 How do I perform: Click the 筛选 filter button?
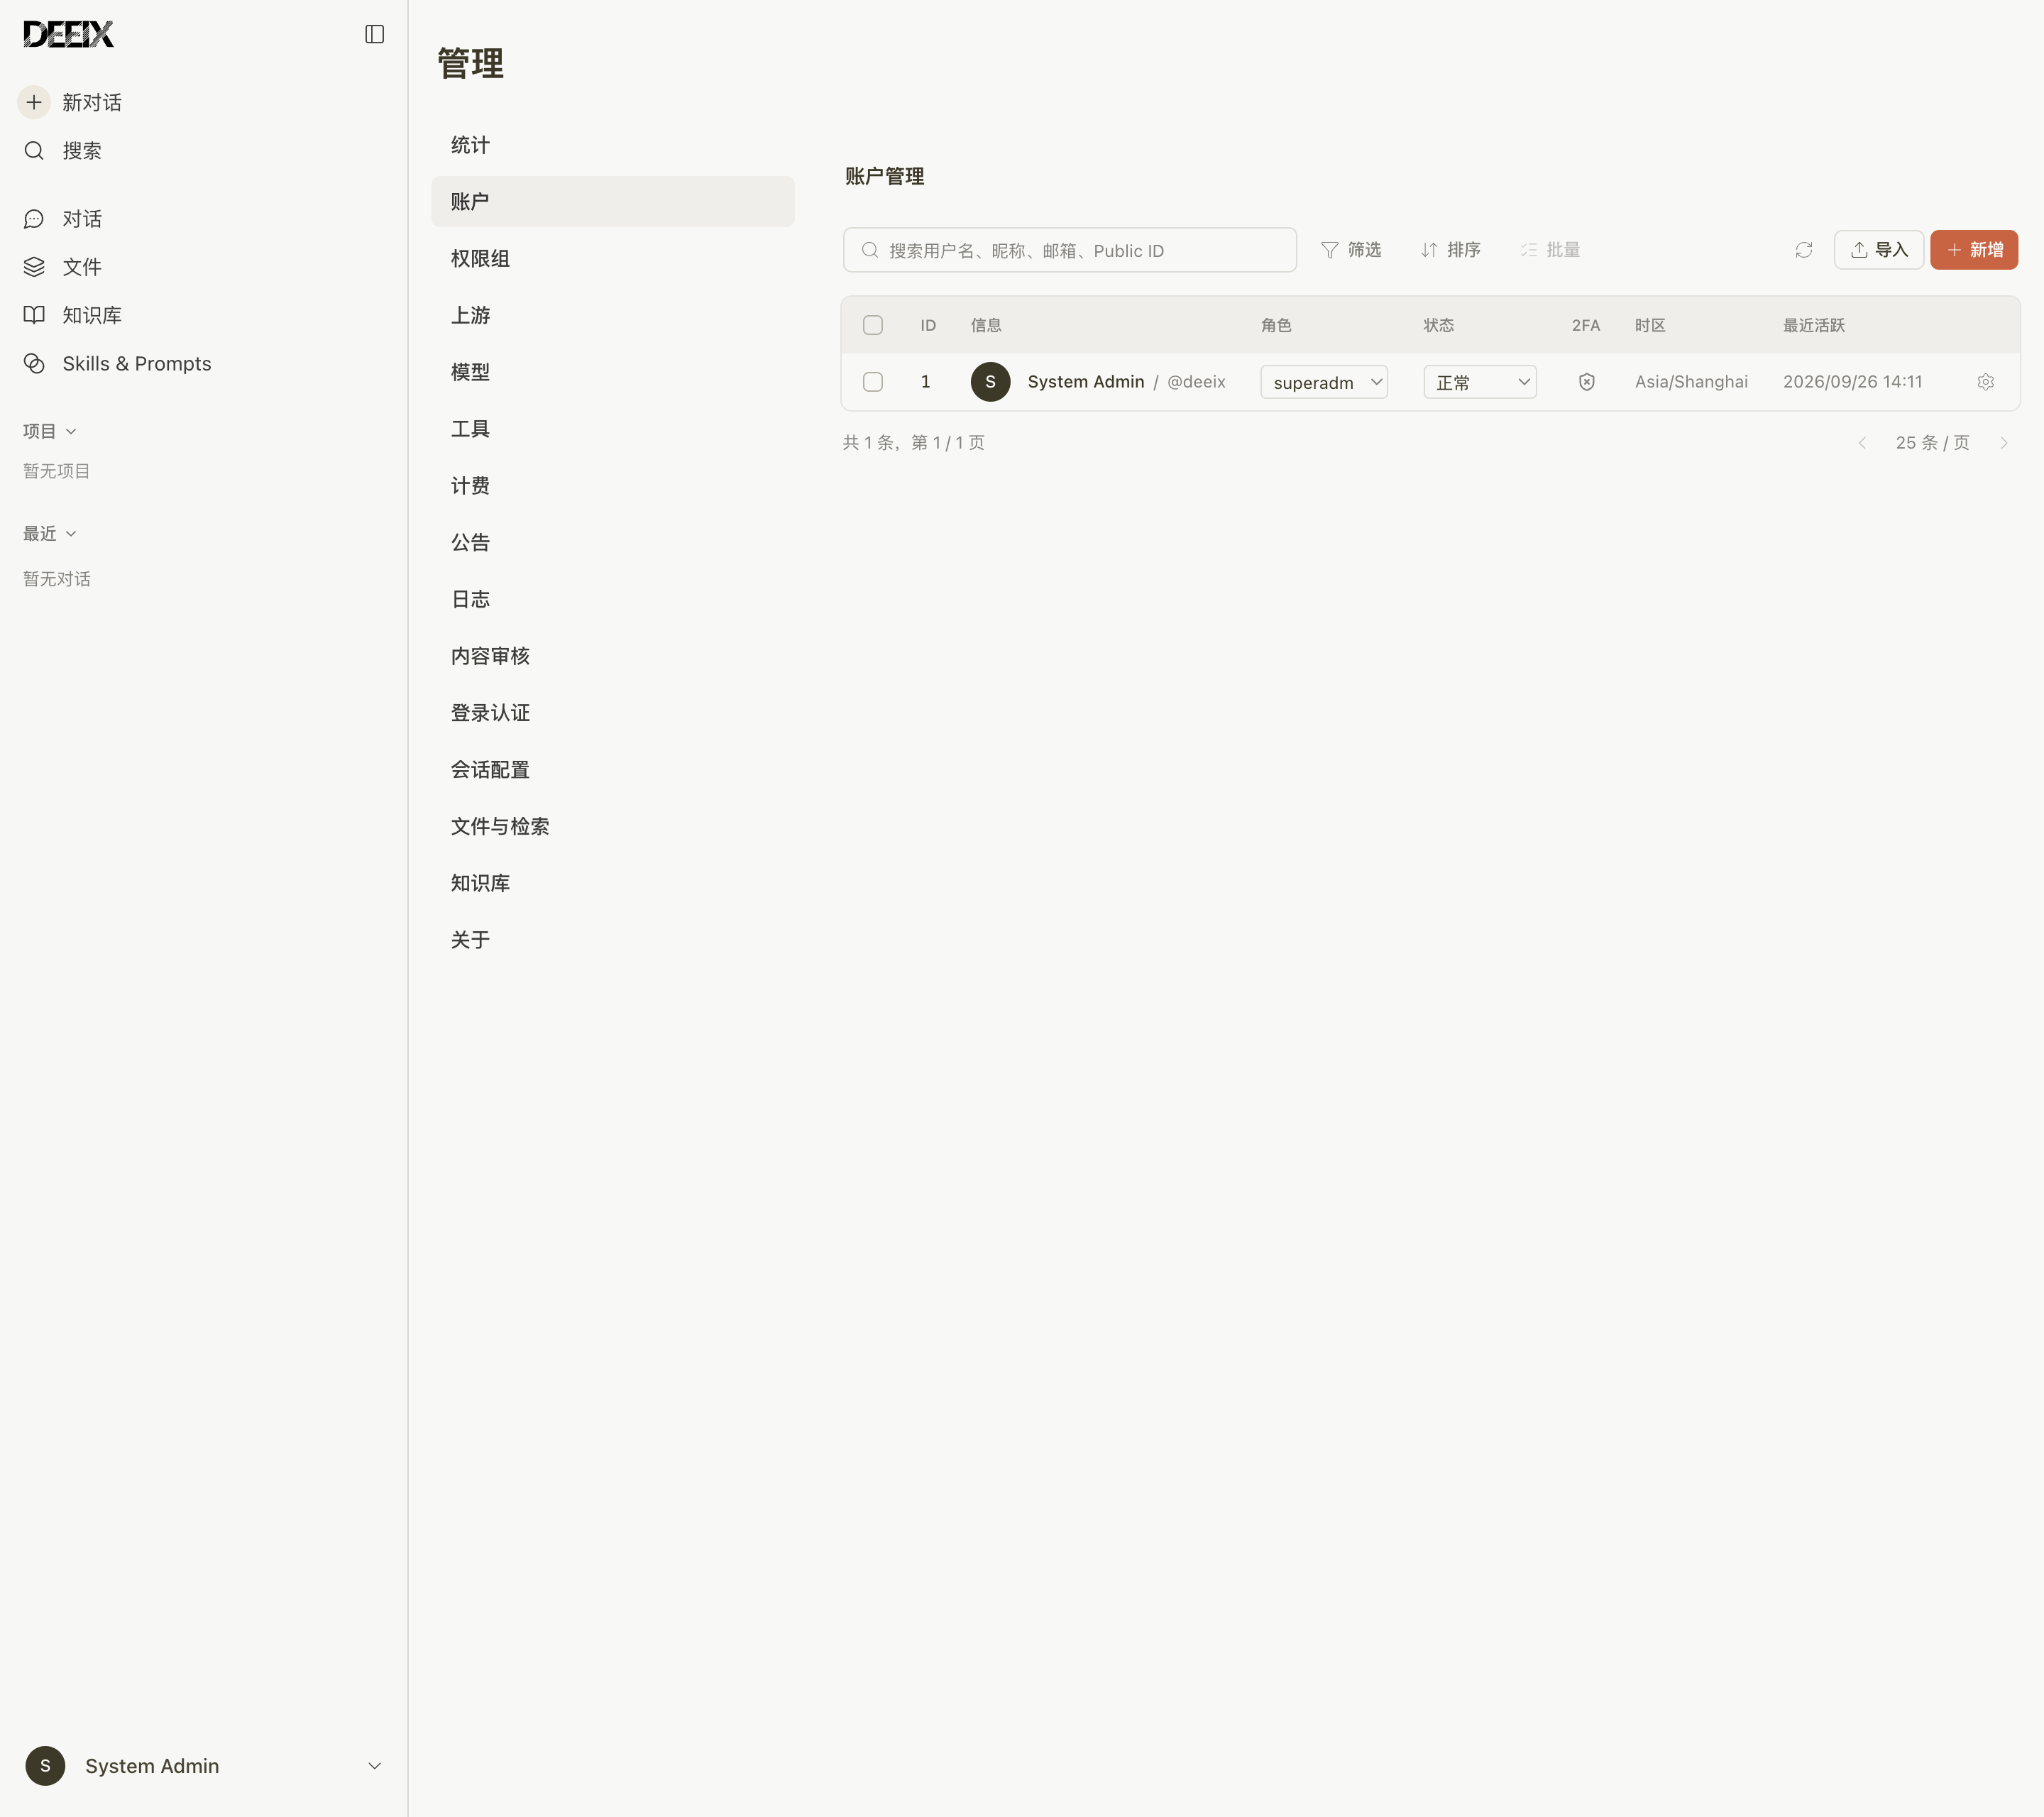pyautogui.click(x=1351, y=250)
